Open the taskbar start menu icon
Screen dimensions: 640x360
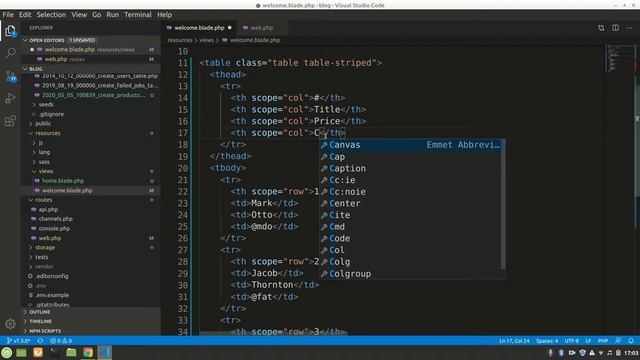click(x=7, y=353)
